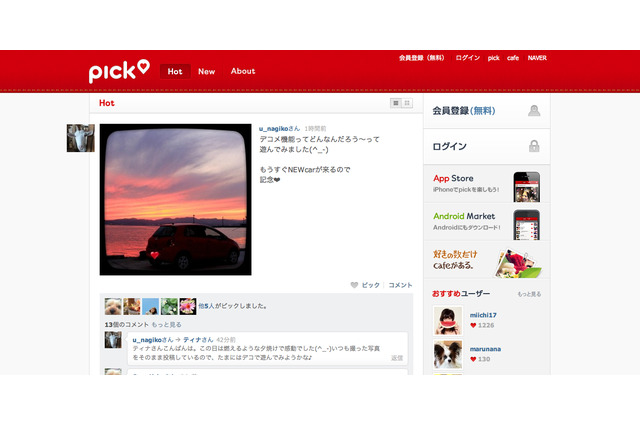Viewport: 640px width, 426px height.
Task: Open the pick link in top bar
Action: [x=493, y=58]
